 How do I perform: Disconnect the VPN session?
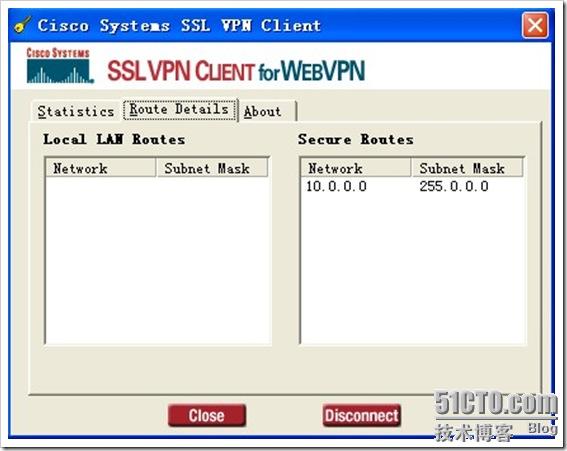pos(362,416)
